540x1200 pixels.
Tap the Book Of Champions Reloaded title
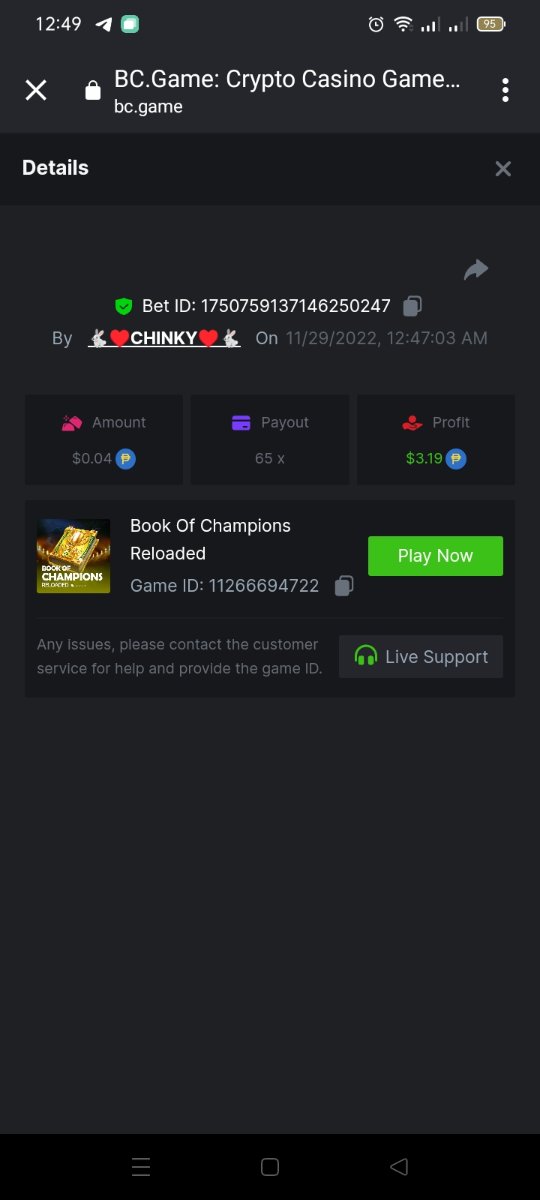(x=210, y=540)
